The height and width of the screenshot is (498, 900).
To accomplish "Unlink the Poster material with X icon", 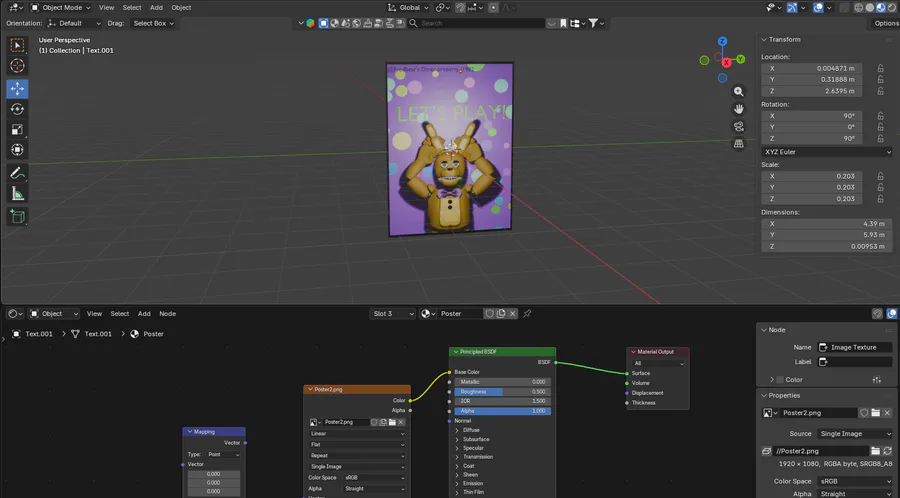I will tap(513, 314).
